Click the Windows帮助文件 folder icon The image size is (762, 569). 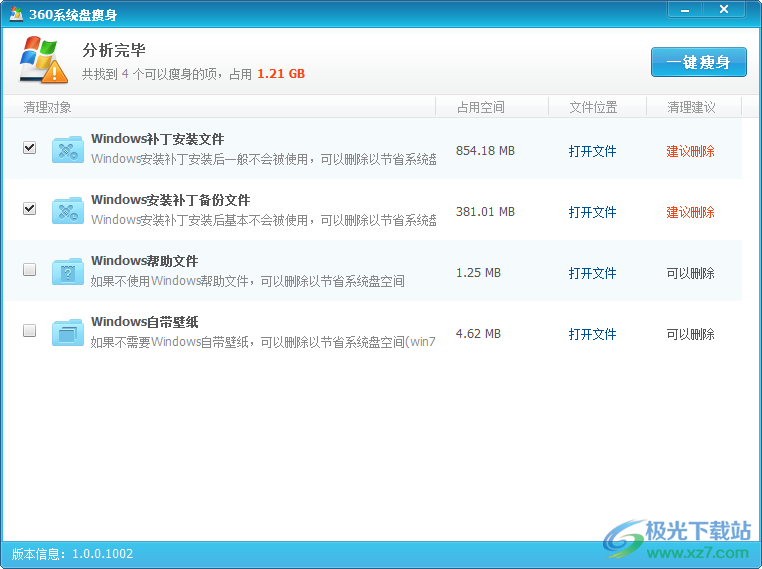tap(68, 272)
